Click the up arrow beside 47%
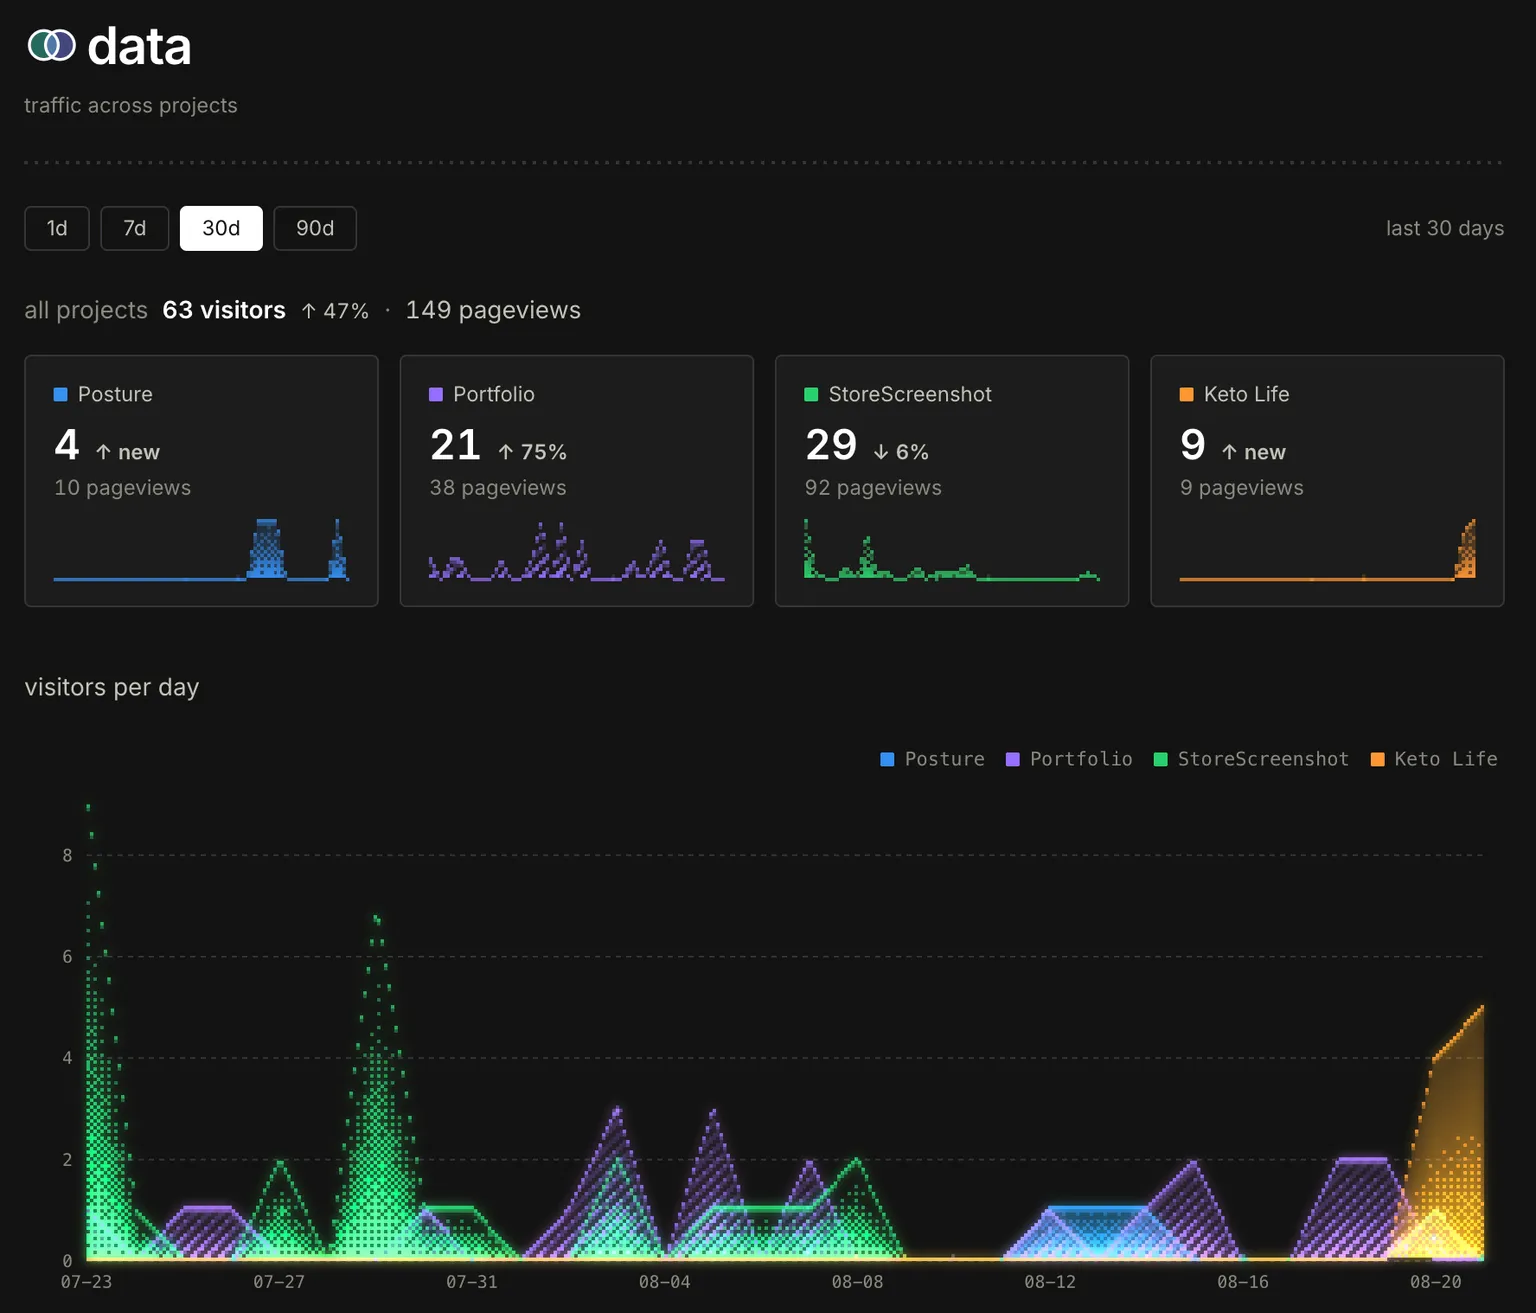 [x=309, y=311]
